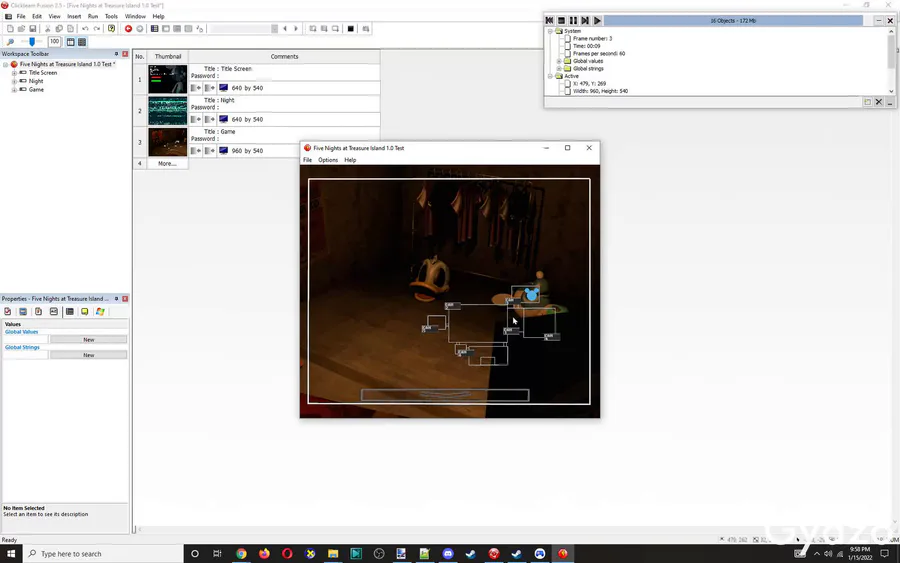
Task: Click the add item icon in debugger footer
Action: pos(867,102)
